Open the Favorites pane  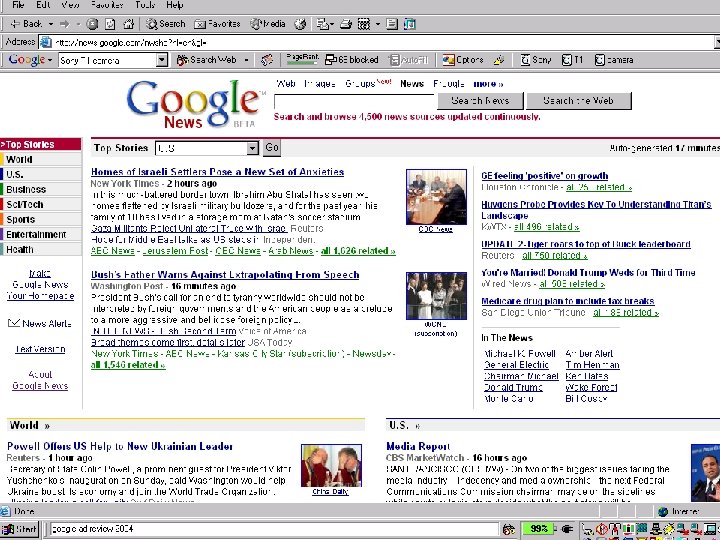point(217,24)
